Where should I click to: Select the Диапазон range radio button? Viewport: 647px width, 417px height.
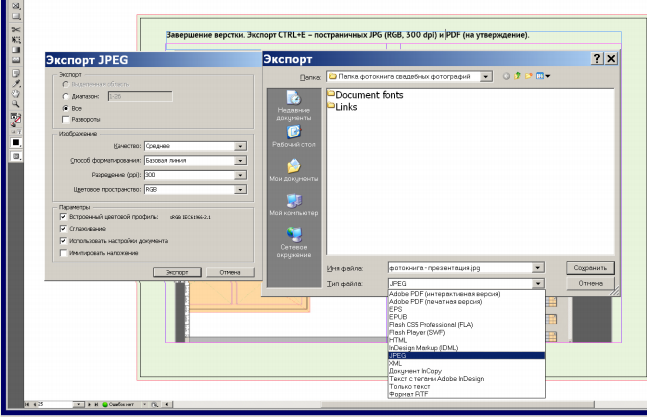click(x=65, y=96)
